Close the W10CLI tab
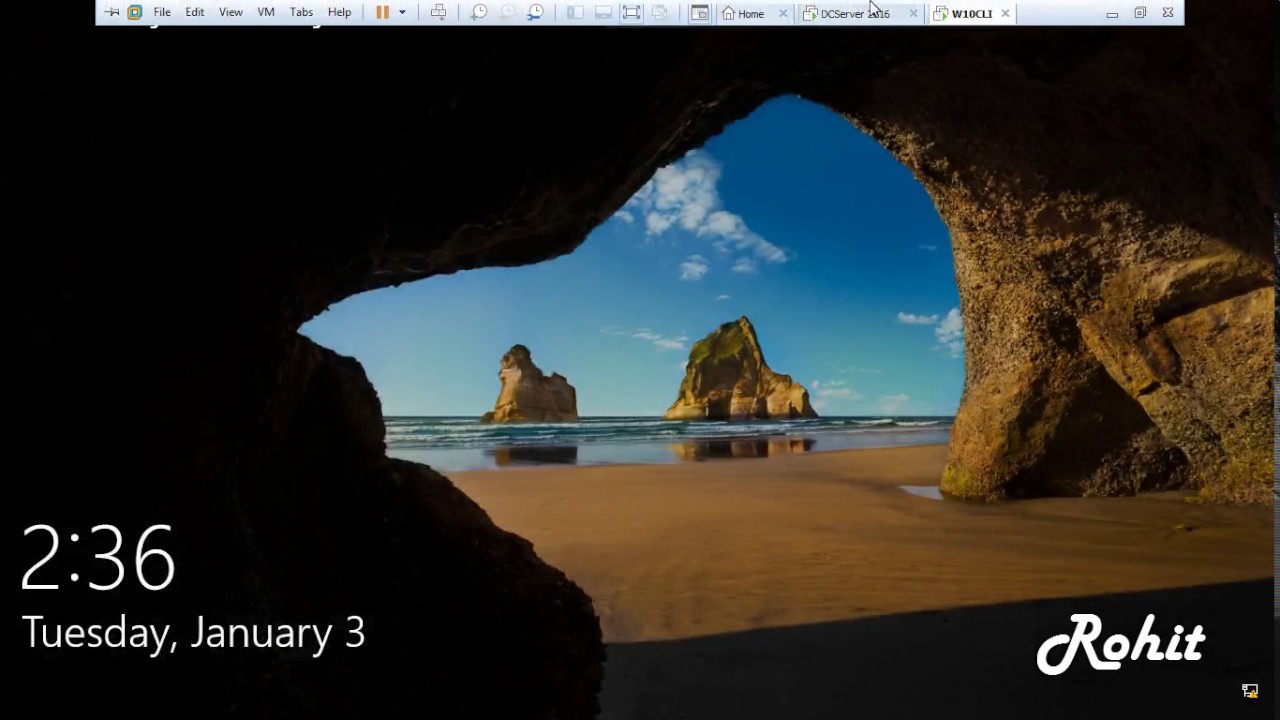Viewport: 1280px width, 720px height. click(1005, 13)
